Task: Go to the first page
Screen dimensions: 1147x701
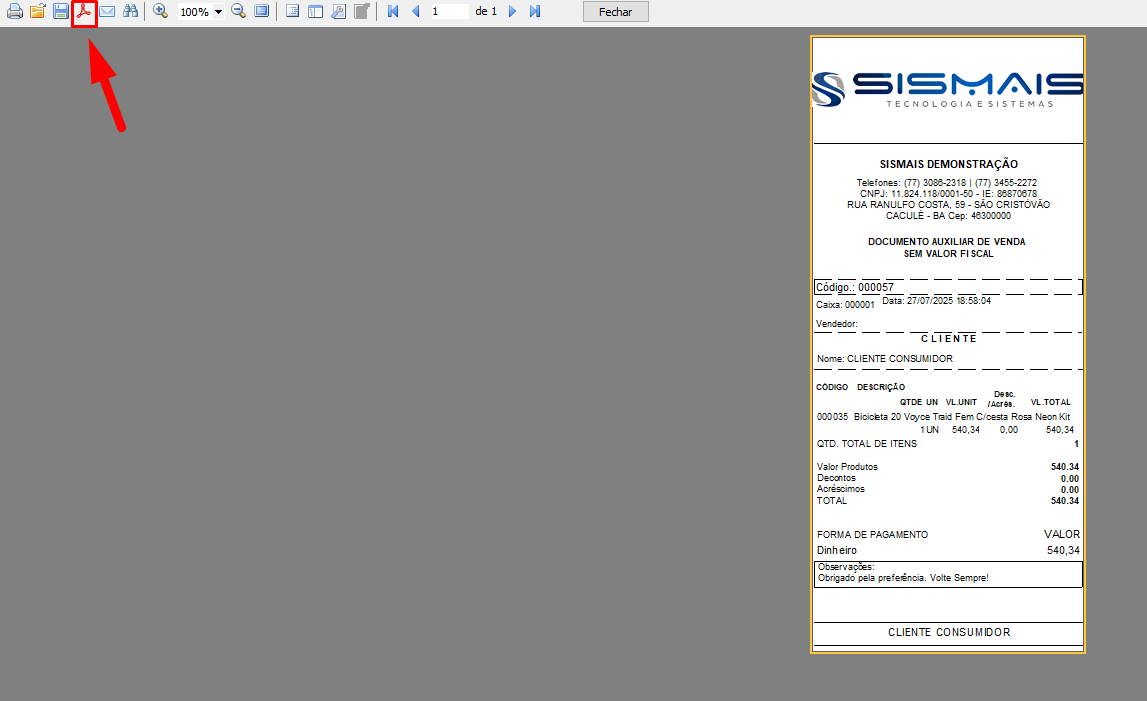Action: 392,12
